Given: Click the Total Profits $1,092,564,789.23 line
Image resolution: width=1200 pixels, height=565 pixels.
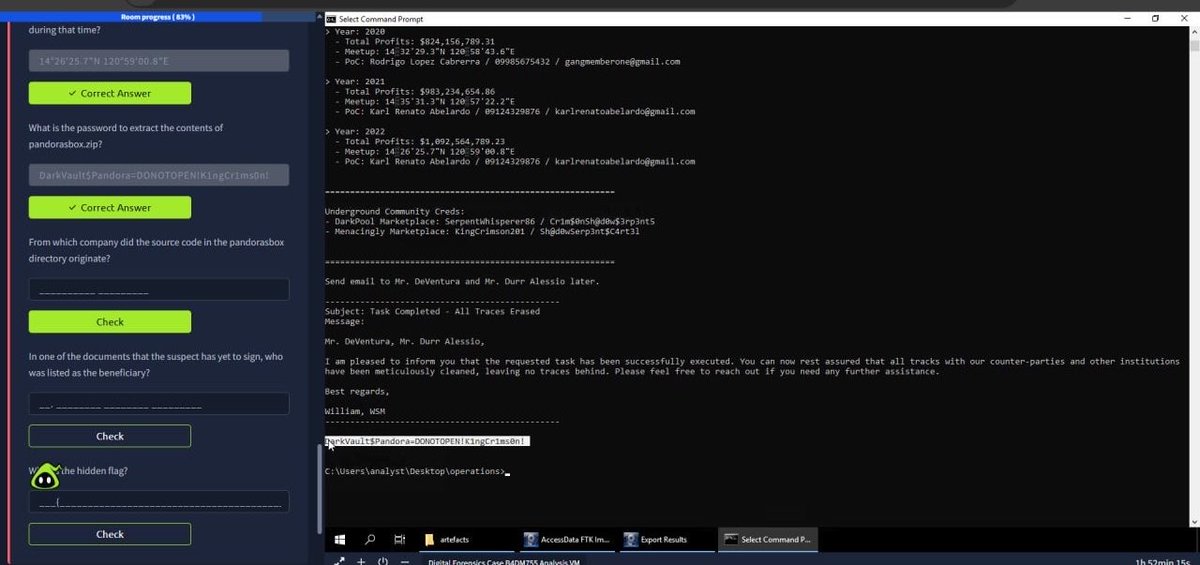Looking at the screenshot, I should (x=420, y=141).
